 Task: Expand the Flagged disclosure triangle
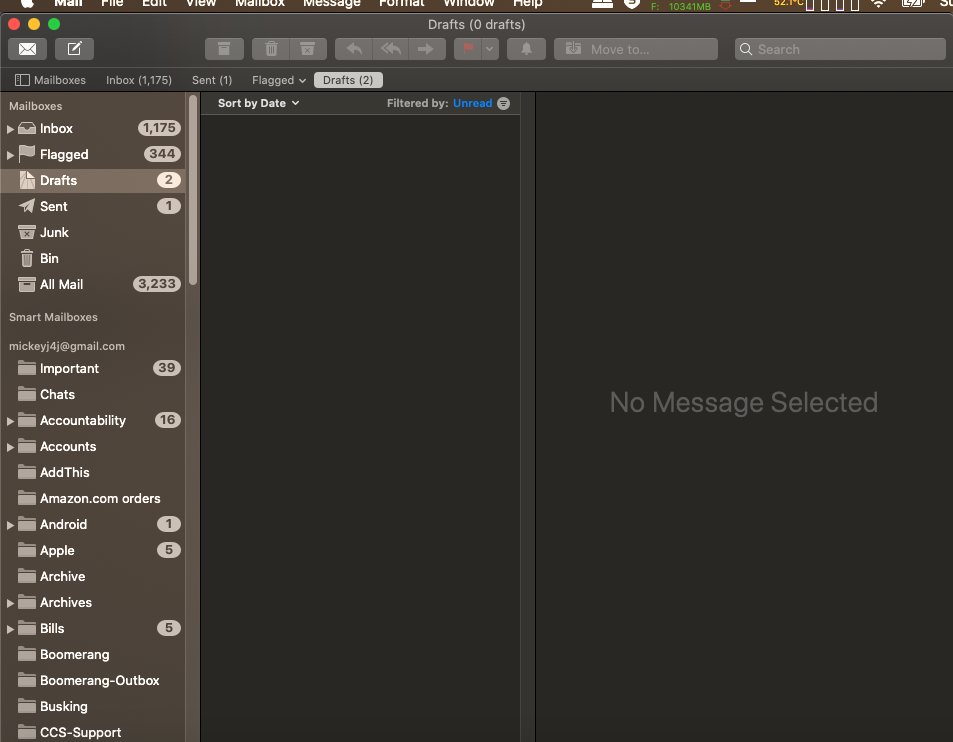tap(10, 155)
